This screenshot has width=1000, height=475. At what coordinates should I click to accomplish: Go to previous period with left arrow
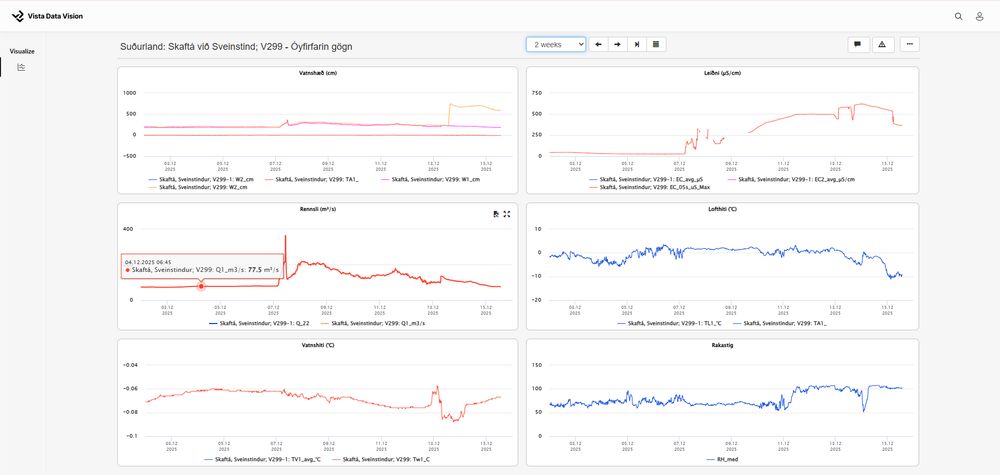[598, 45]
